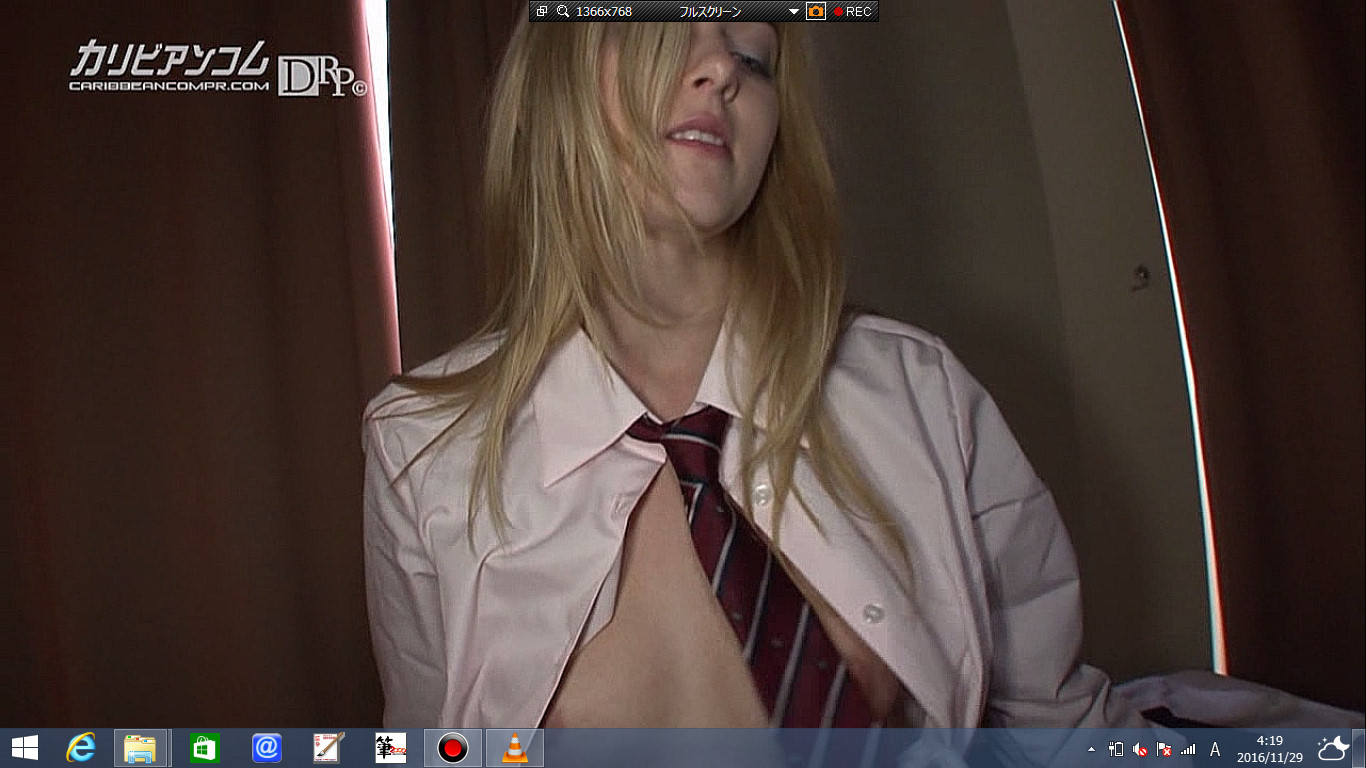Open File Explorer from the taskbar

(140, 747)
